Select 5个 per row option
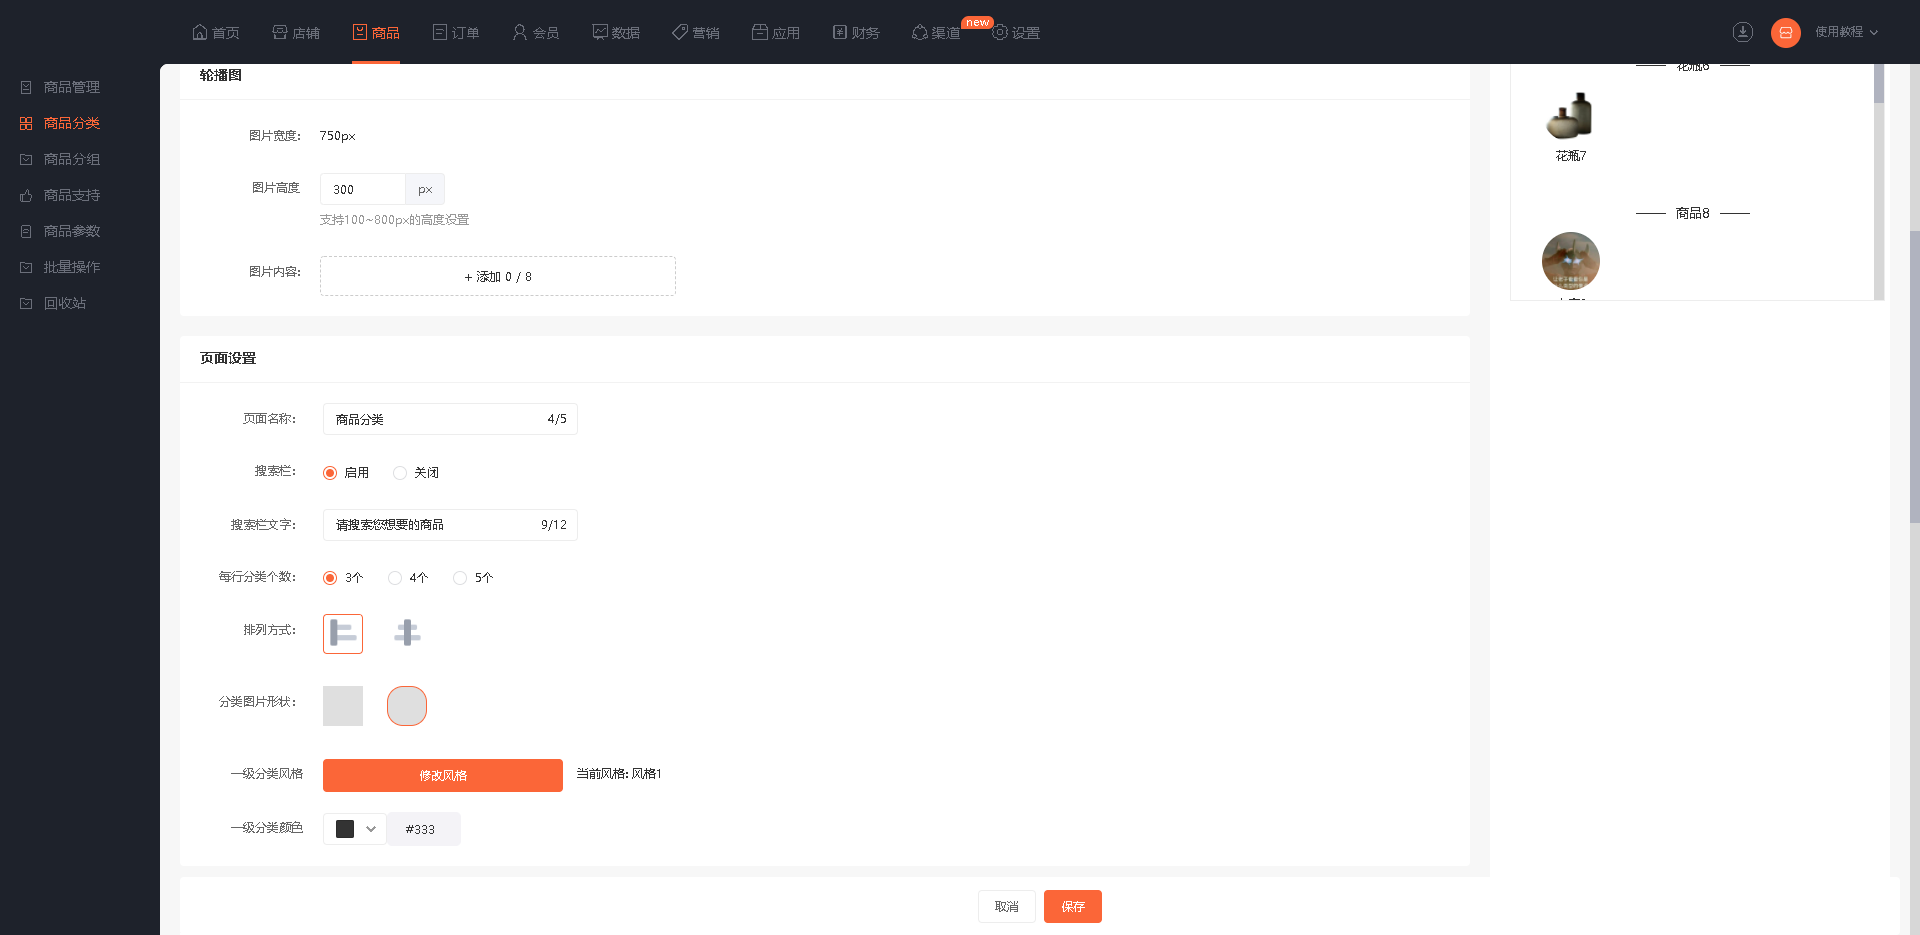Screen dimensions: 1920x935 pyautogui.click(x=473, y=578)
